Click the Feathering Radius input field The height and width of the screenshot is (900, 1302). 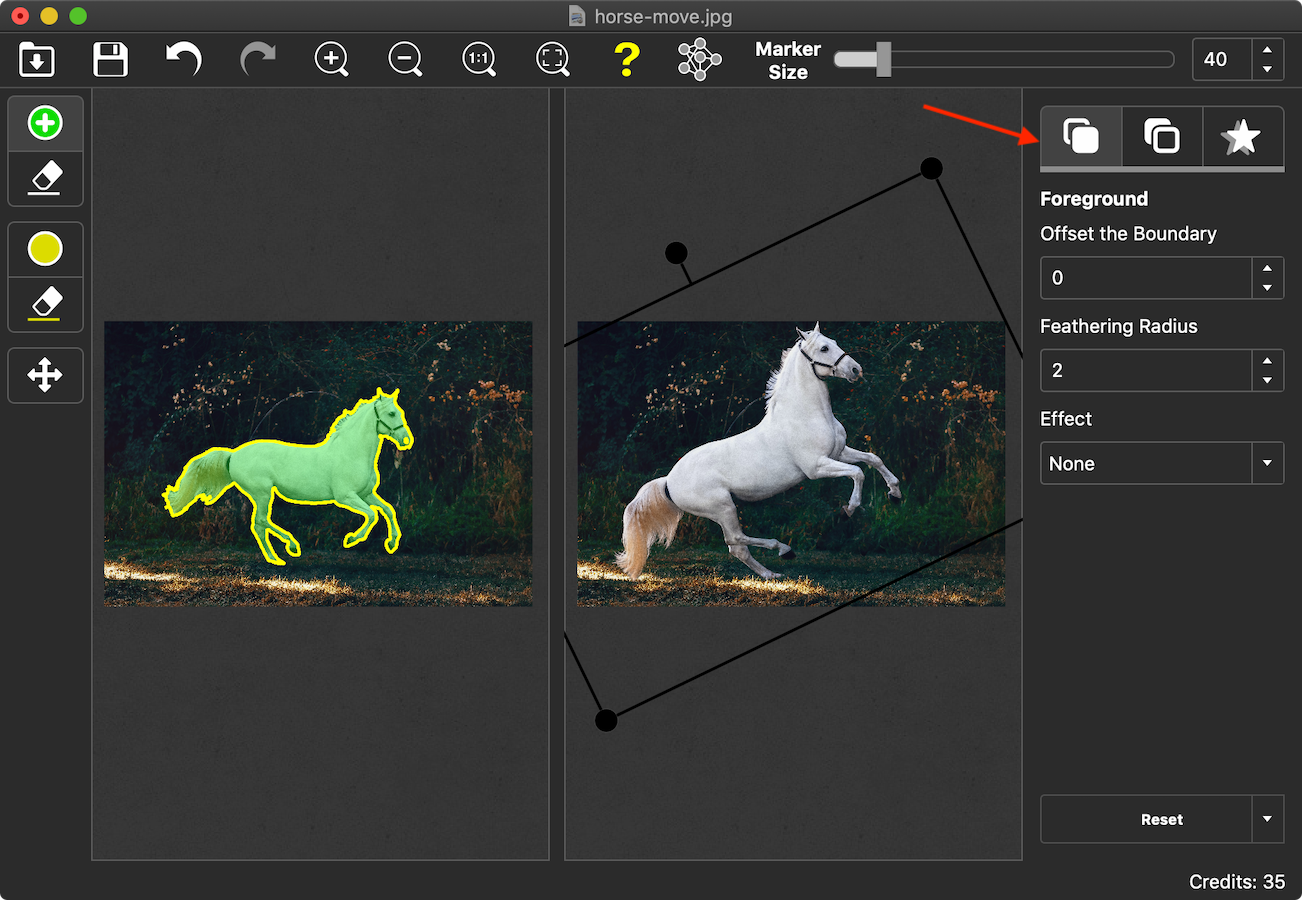(1146, 370)
